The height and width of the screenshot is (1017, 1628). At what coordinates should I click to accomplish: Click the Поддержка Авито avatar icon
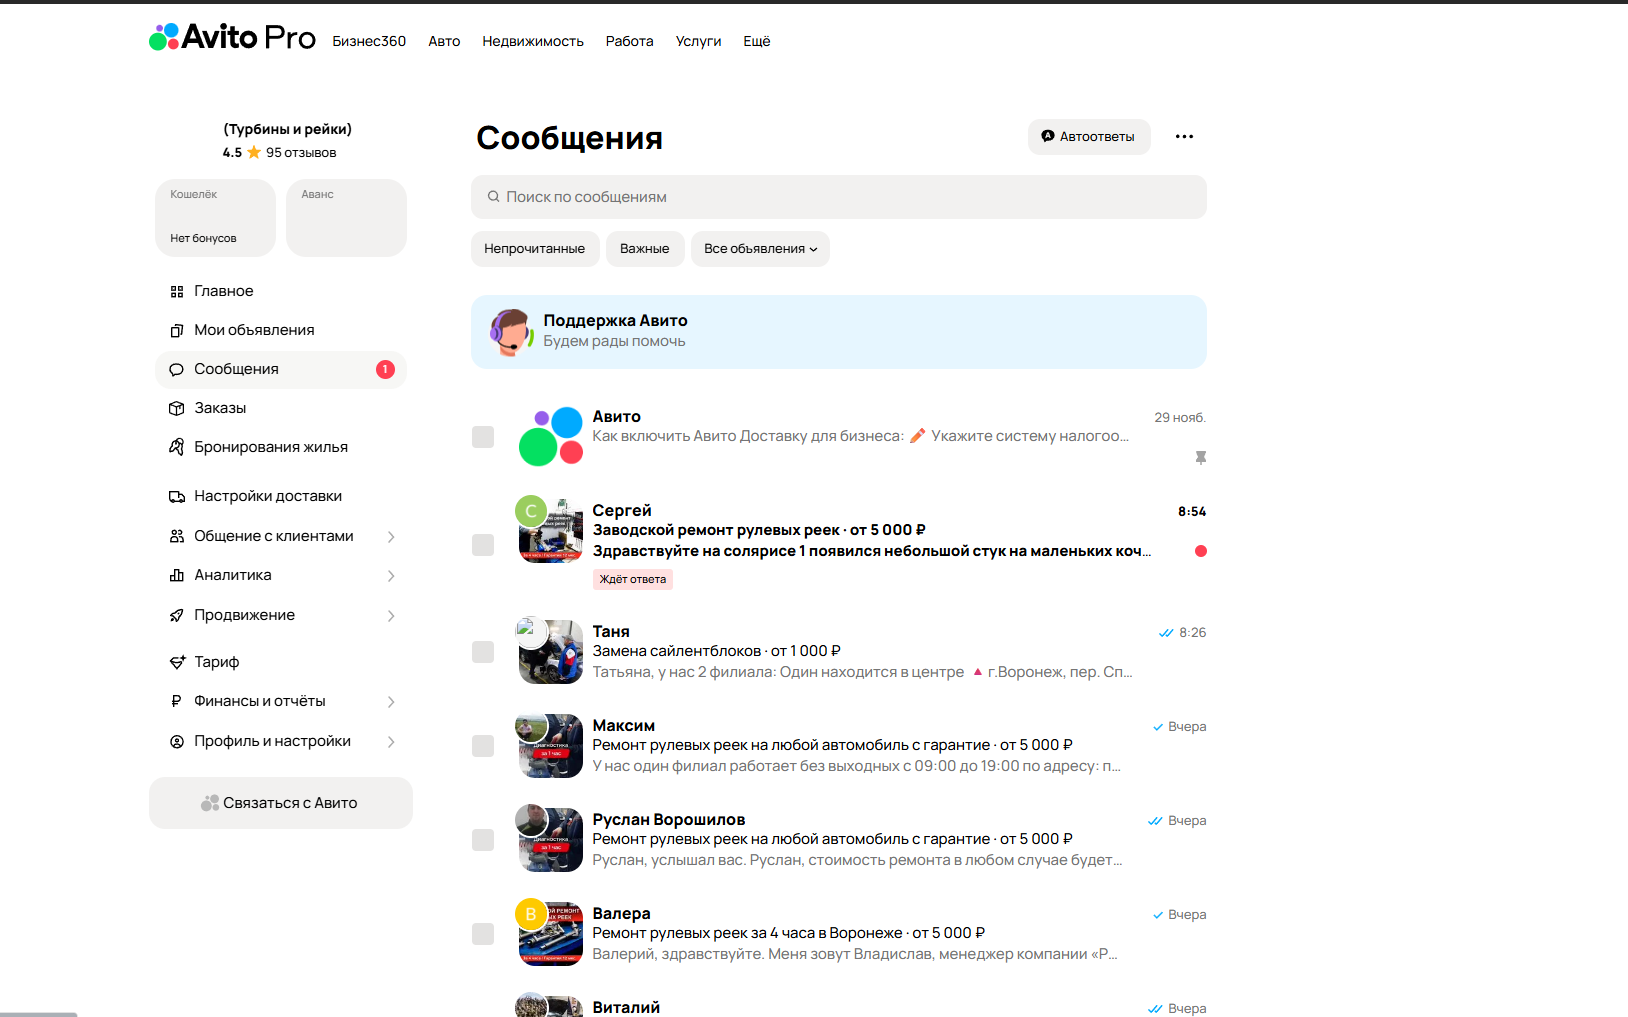click(x=510, y=332)
